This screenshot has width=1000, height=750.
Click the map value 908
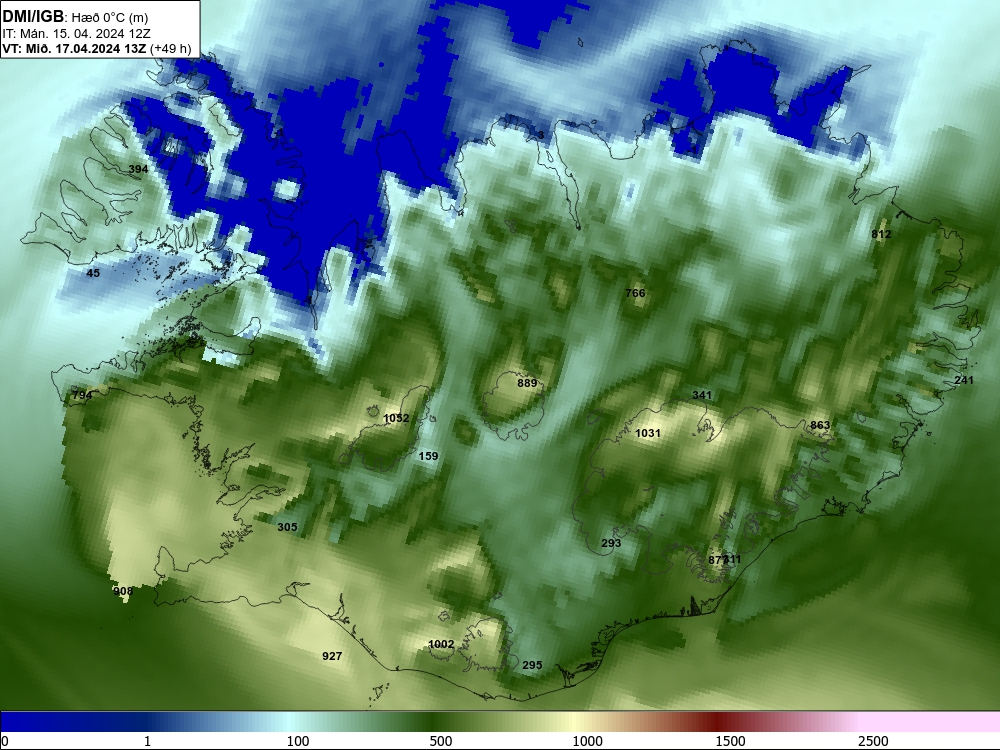pyautogui.click(x=123, y=591)
